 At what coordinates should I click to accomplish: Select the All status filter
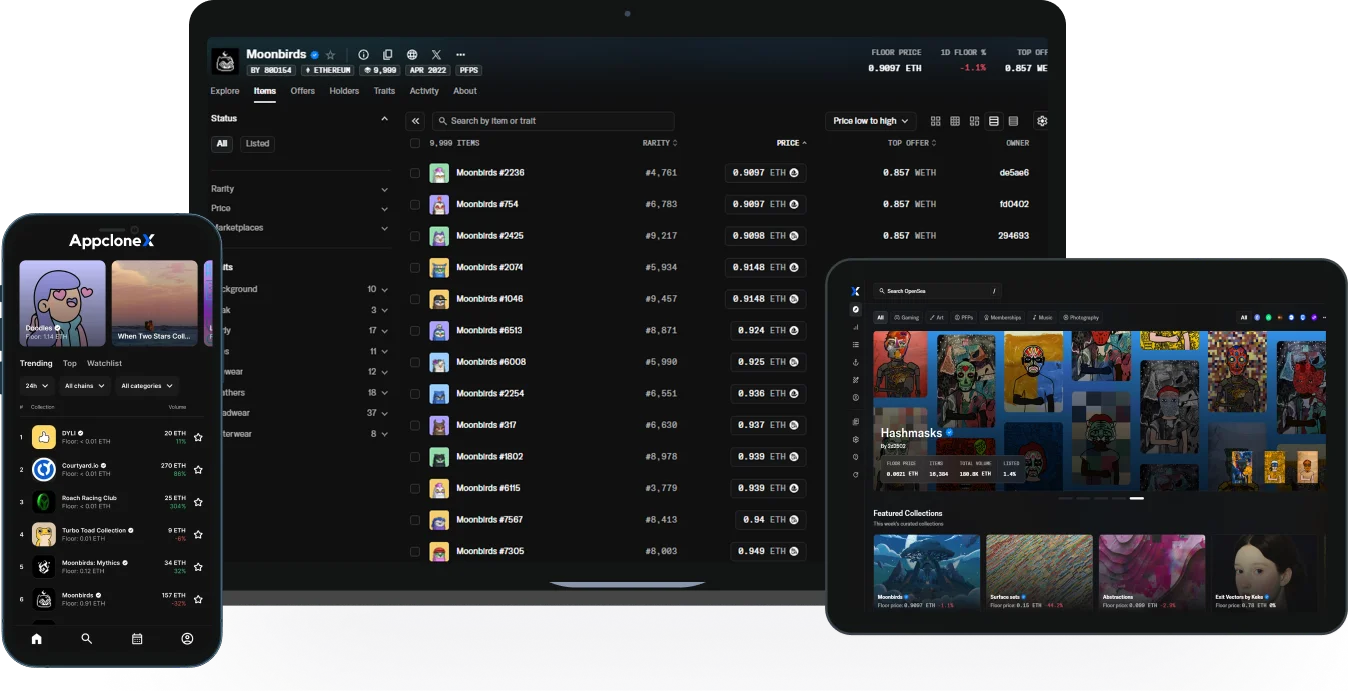coord(222,144)
